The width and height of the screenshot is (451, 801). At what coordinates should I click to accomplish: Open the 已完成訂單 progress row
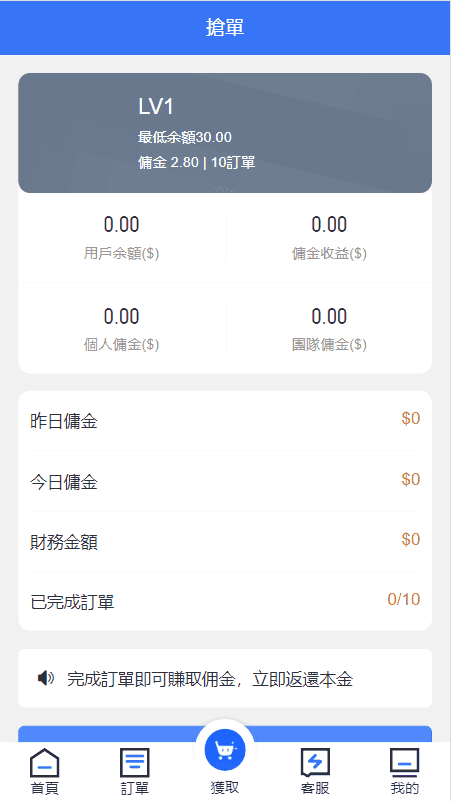[x=225, y=601]
